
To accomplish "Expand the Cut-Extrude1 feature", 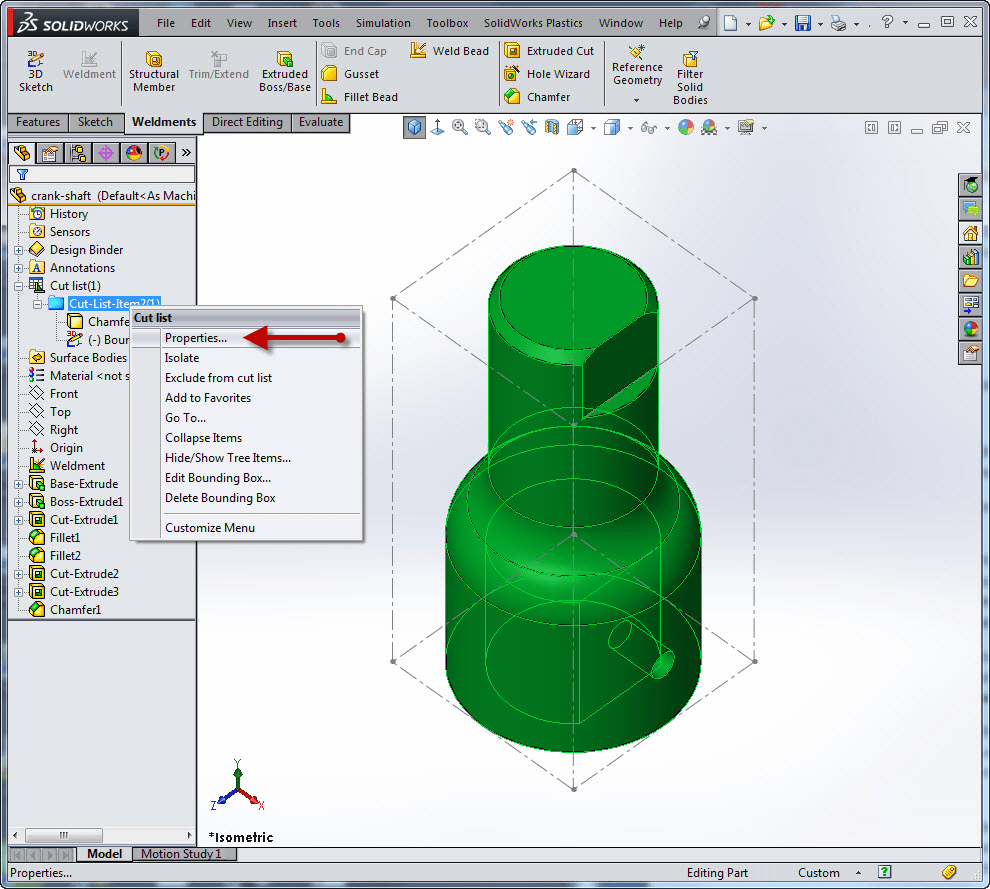I will tap(19, 520).
